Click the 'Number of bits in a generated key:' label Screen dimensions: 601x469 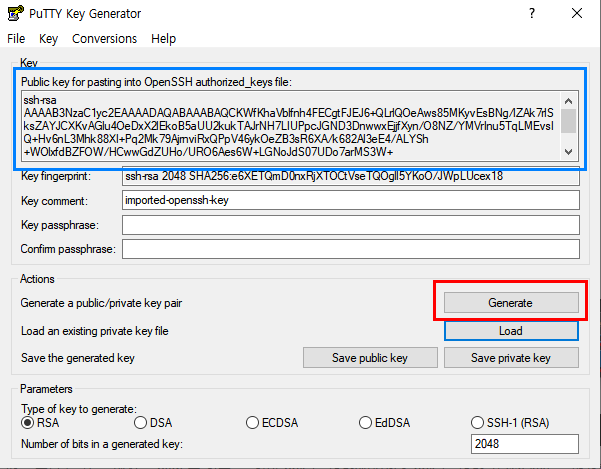102,444
